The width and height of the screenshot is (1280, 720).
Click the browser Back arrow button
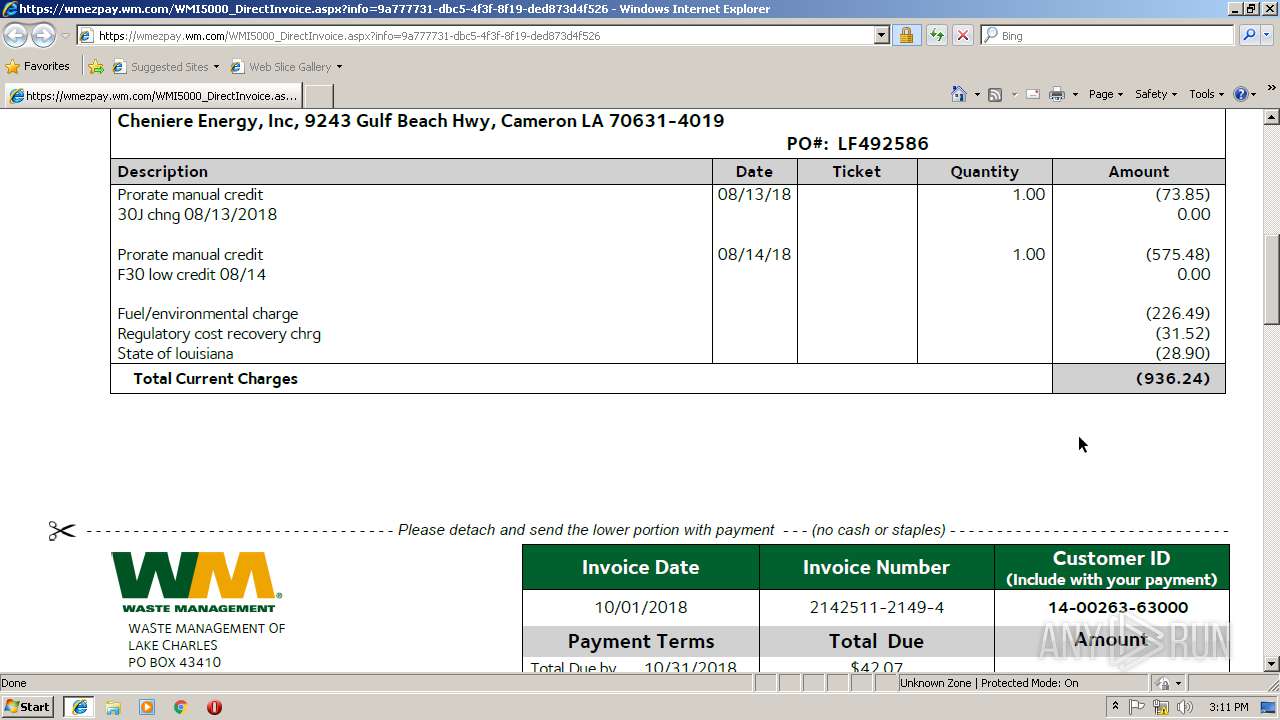(x=15, y=35)
